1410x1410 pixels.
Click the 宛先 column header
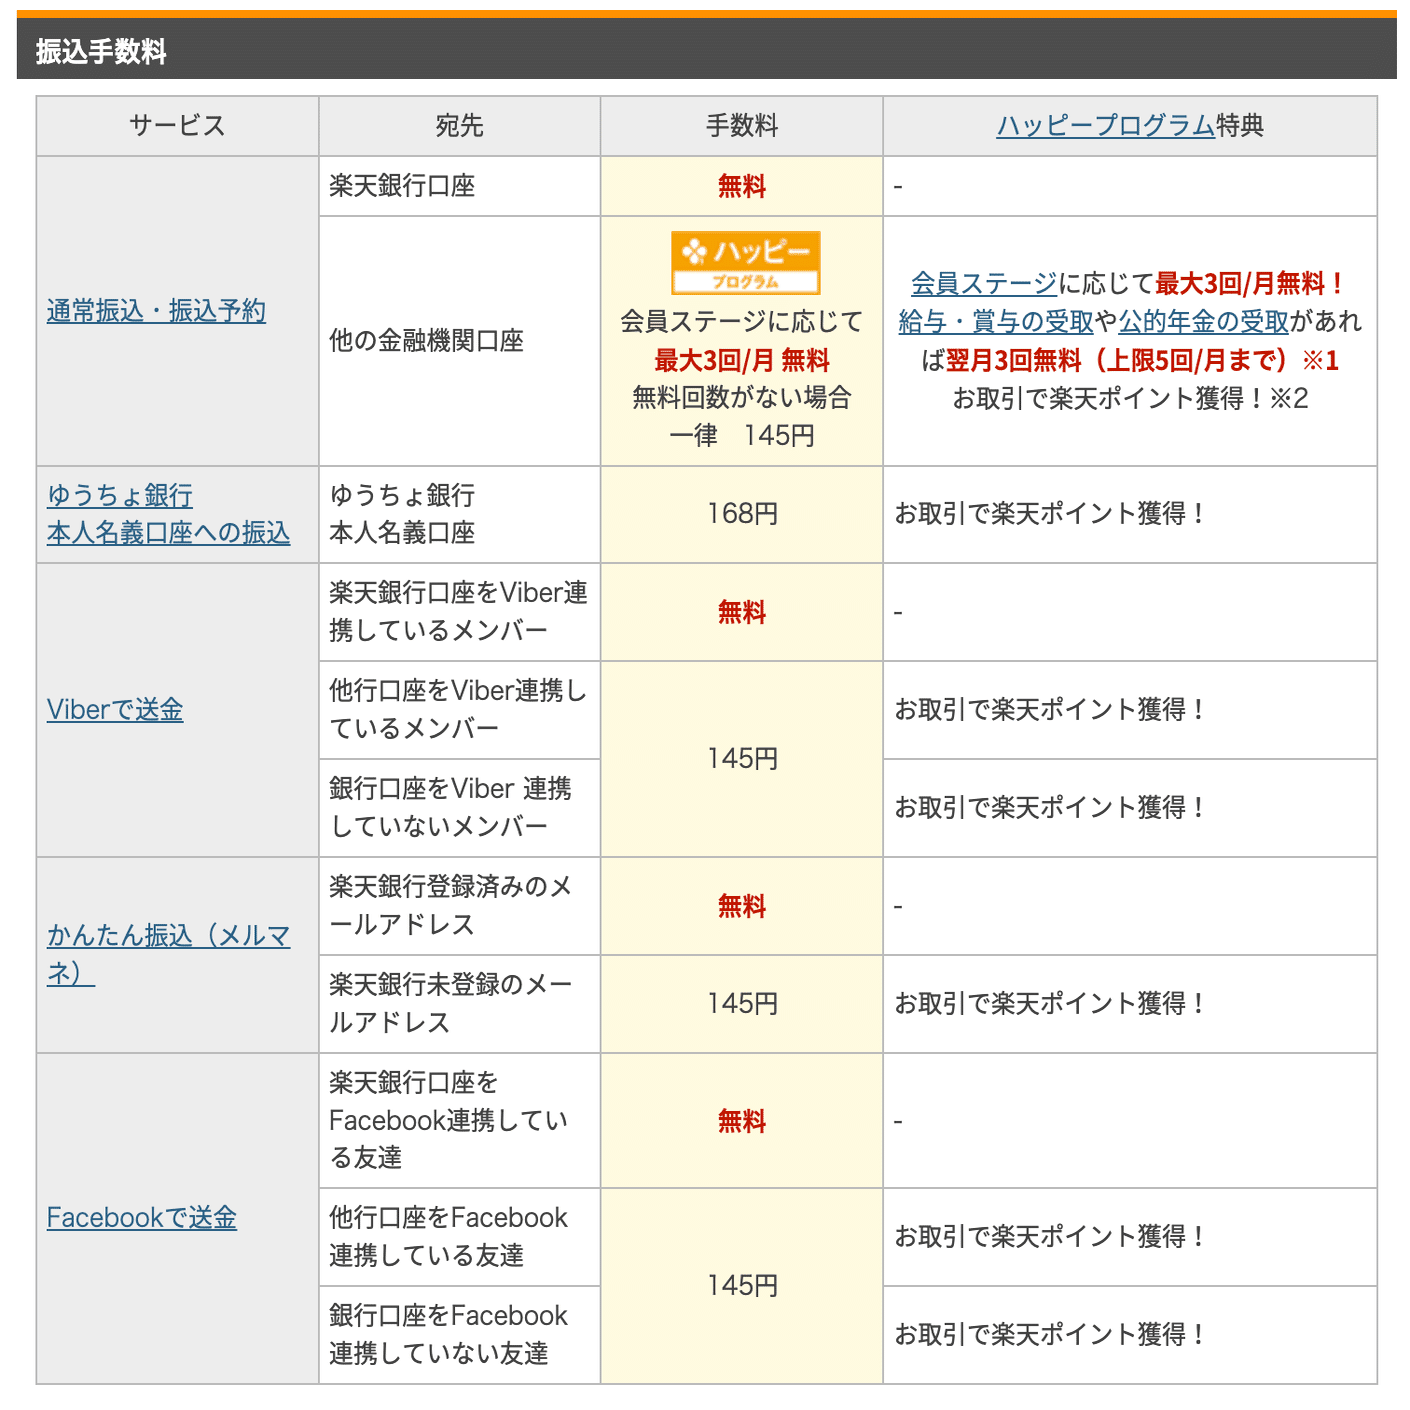(x=458, y=125)
